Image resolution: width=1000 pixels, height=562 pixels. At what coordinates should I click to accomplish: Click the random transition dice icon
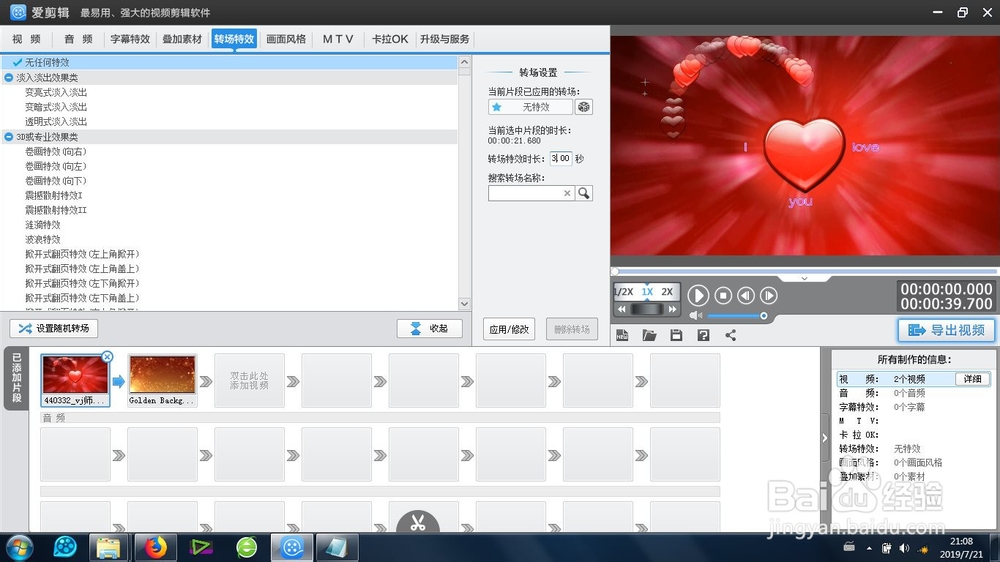coord(584,107)
